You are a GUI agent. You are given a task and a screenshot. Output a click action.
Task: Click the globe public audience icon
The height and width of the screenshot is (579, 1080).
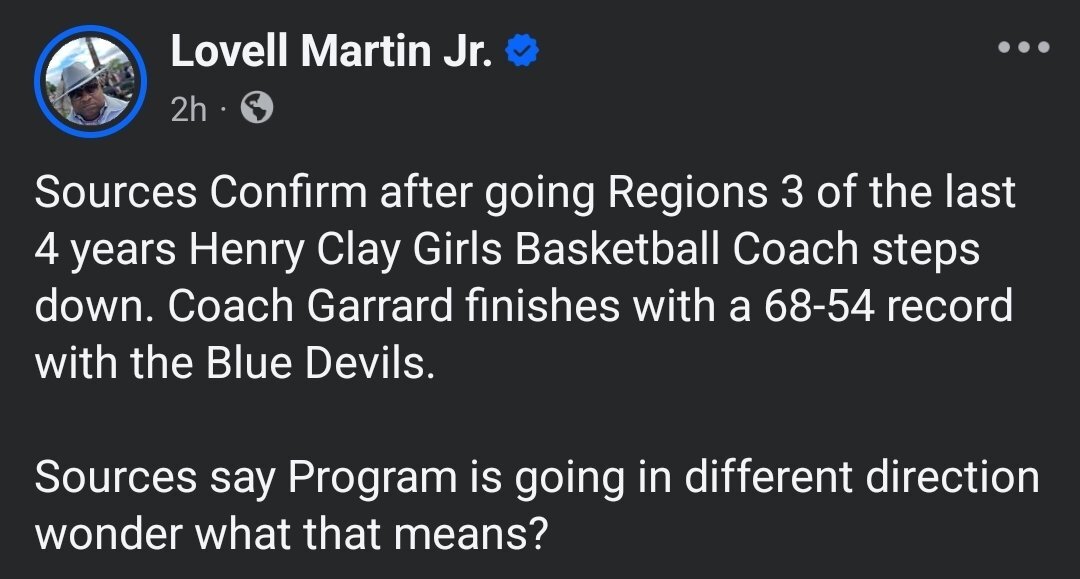coord(257,107)
